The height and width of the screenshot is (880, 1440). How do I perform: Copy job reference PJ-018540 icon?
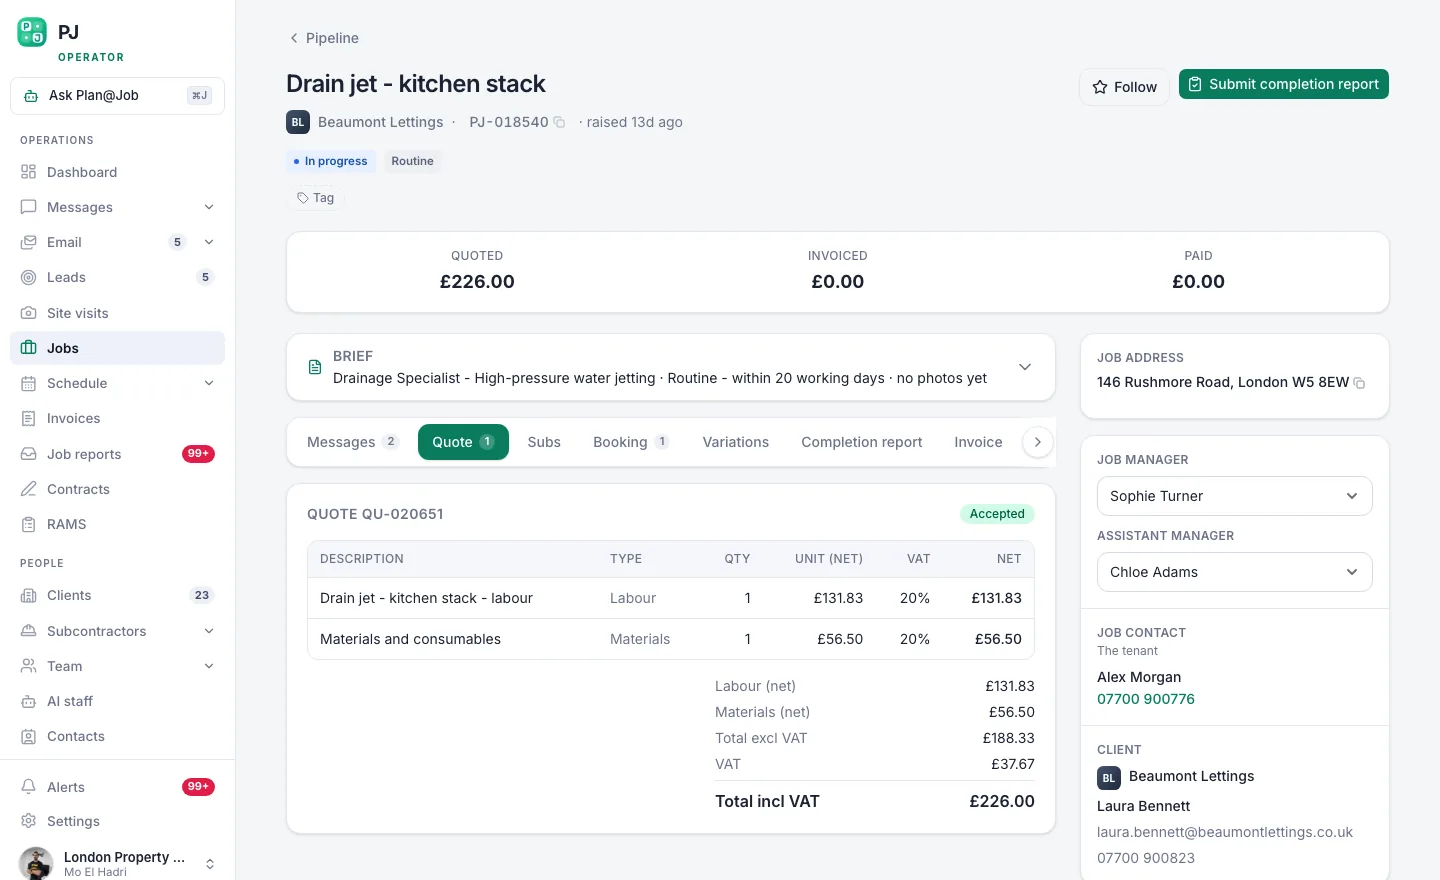coord(559,123)
